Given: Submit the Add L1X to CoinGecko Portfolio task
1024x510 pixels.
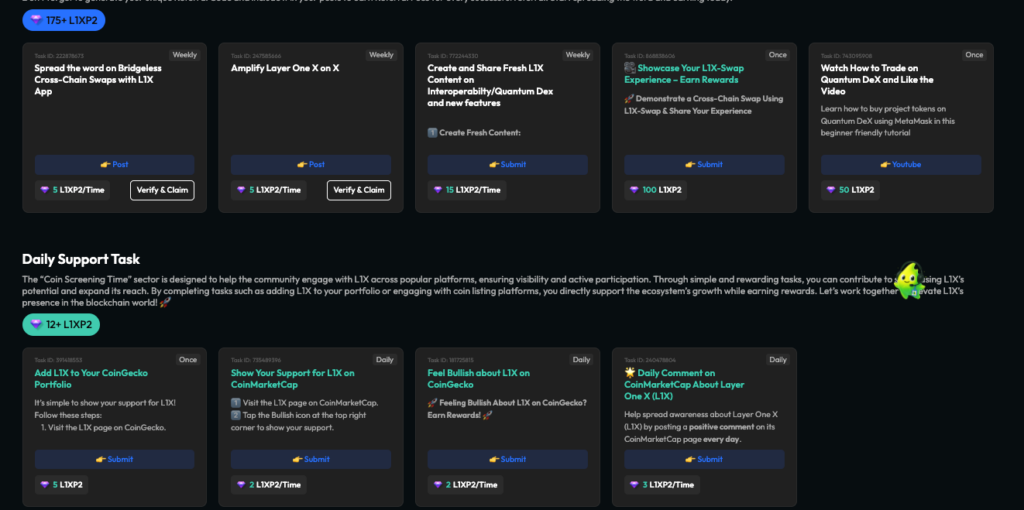Looking at the screenshot, I should pyautogui.click(x=114, y=460).
